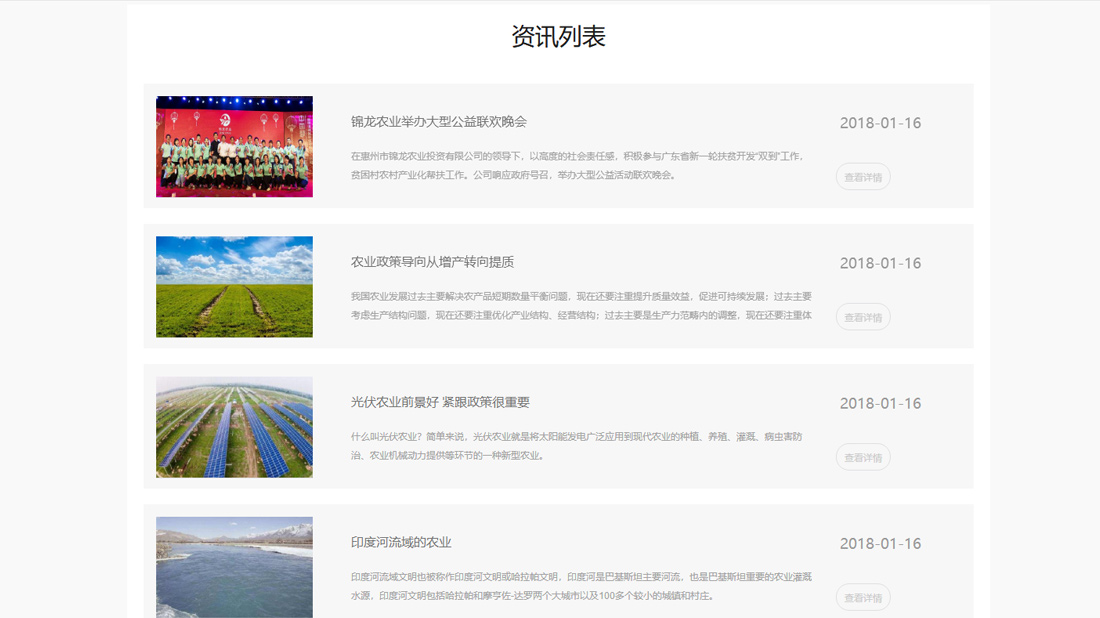The image size is (1100, 618).
Task: Click the summary text beginning 印度河流域文明
Action: [x=581, y=586]
